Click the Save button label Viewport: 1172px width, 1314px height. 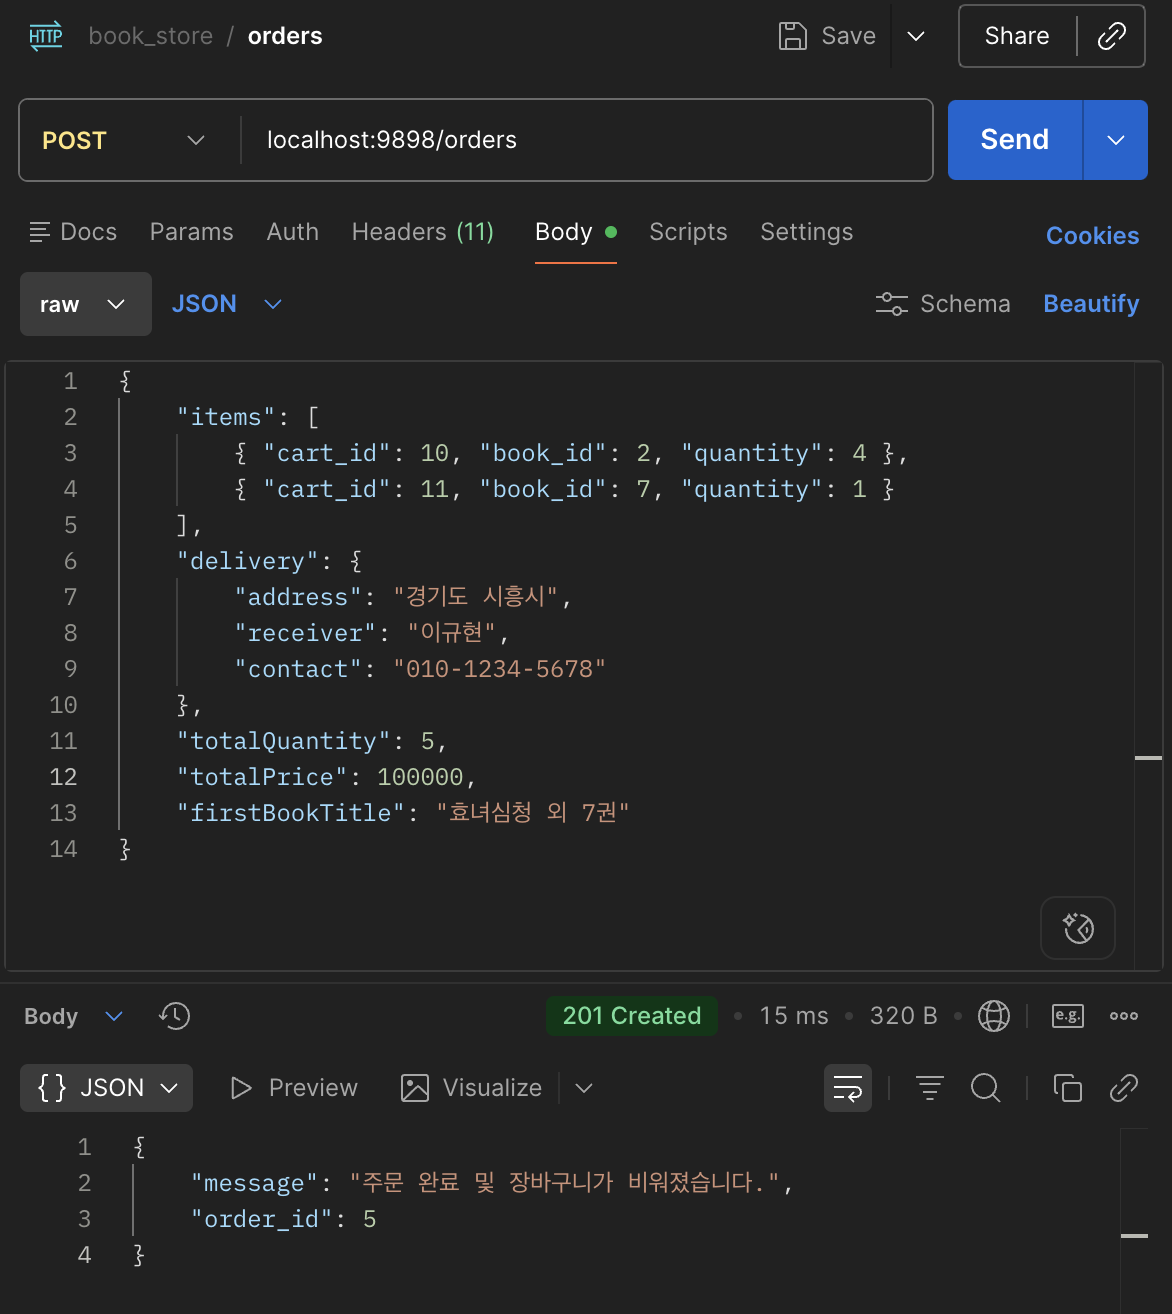click(848, 36)
